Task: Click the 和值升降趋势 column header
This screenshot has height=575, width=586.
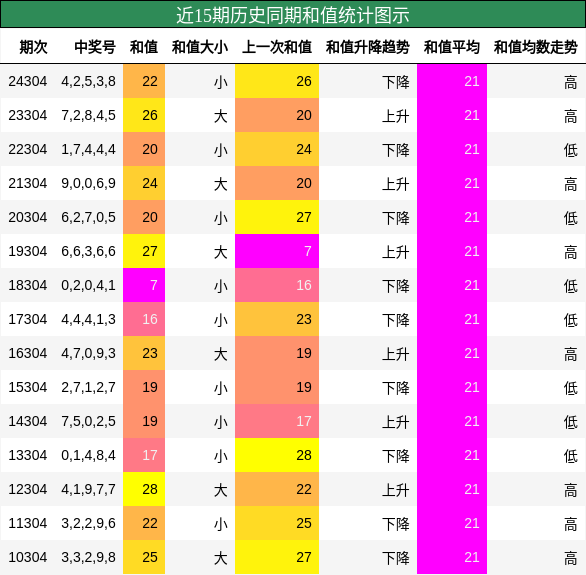Action: point(368,47)
